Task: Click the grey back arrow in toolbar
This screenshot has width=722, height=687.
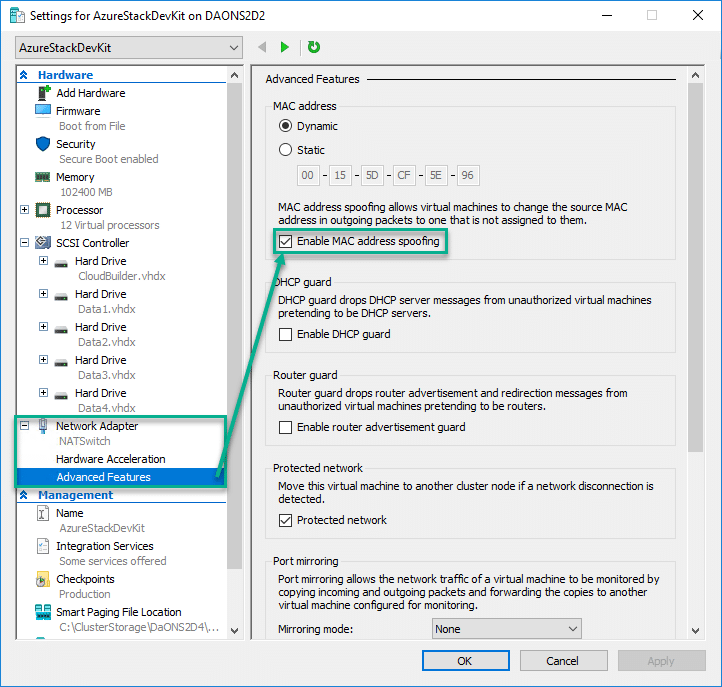Action: click(x=262, y=47)
